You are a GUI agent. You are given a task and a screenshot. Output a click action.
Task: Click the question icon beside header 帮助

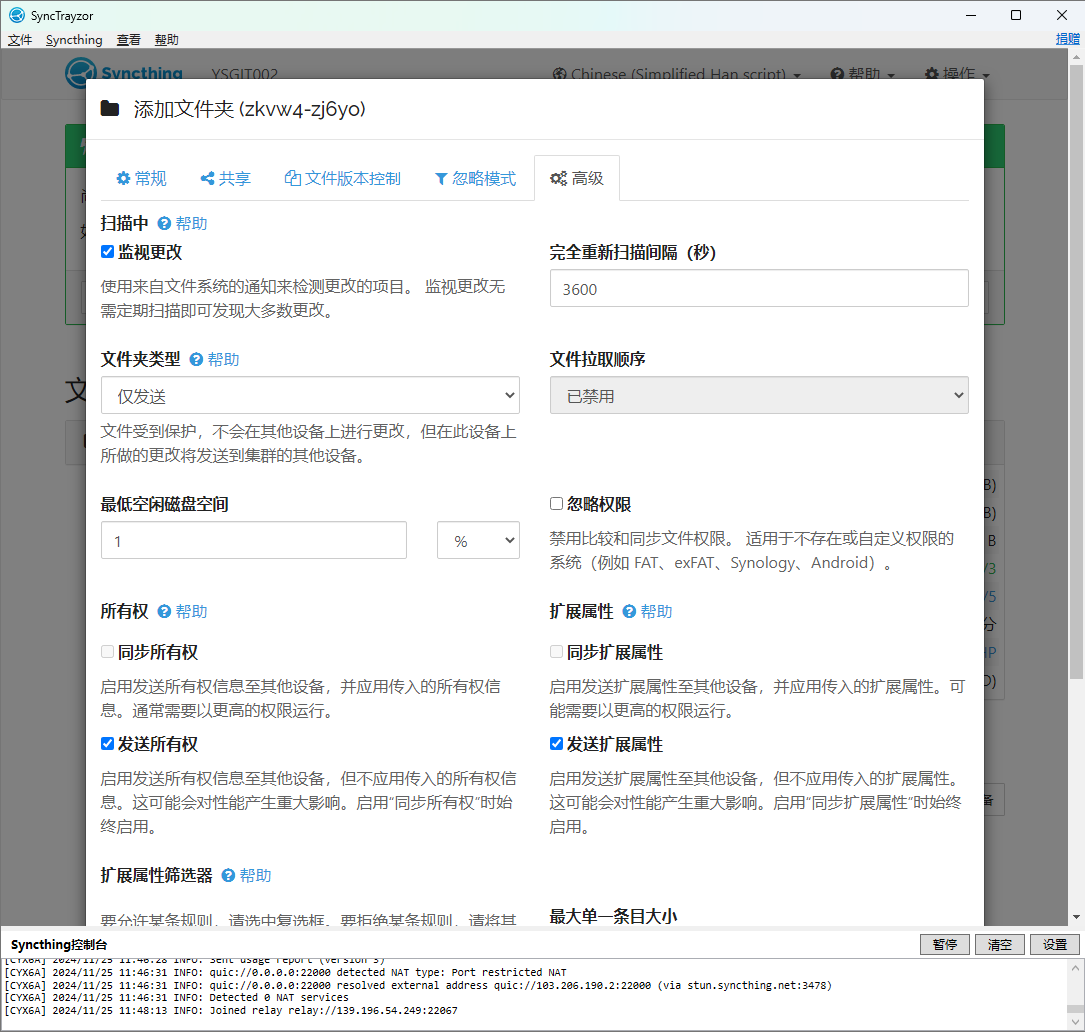pyautogui.click(x=837, y=74)
